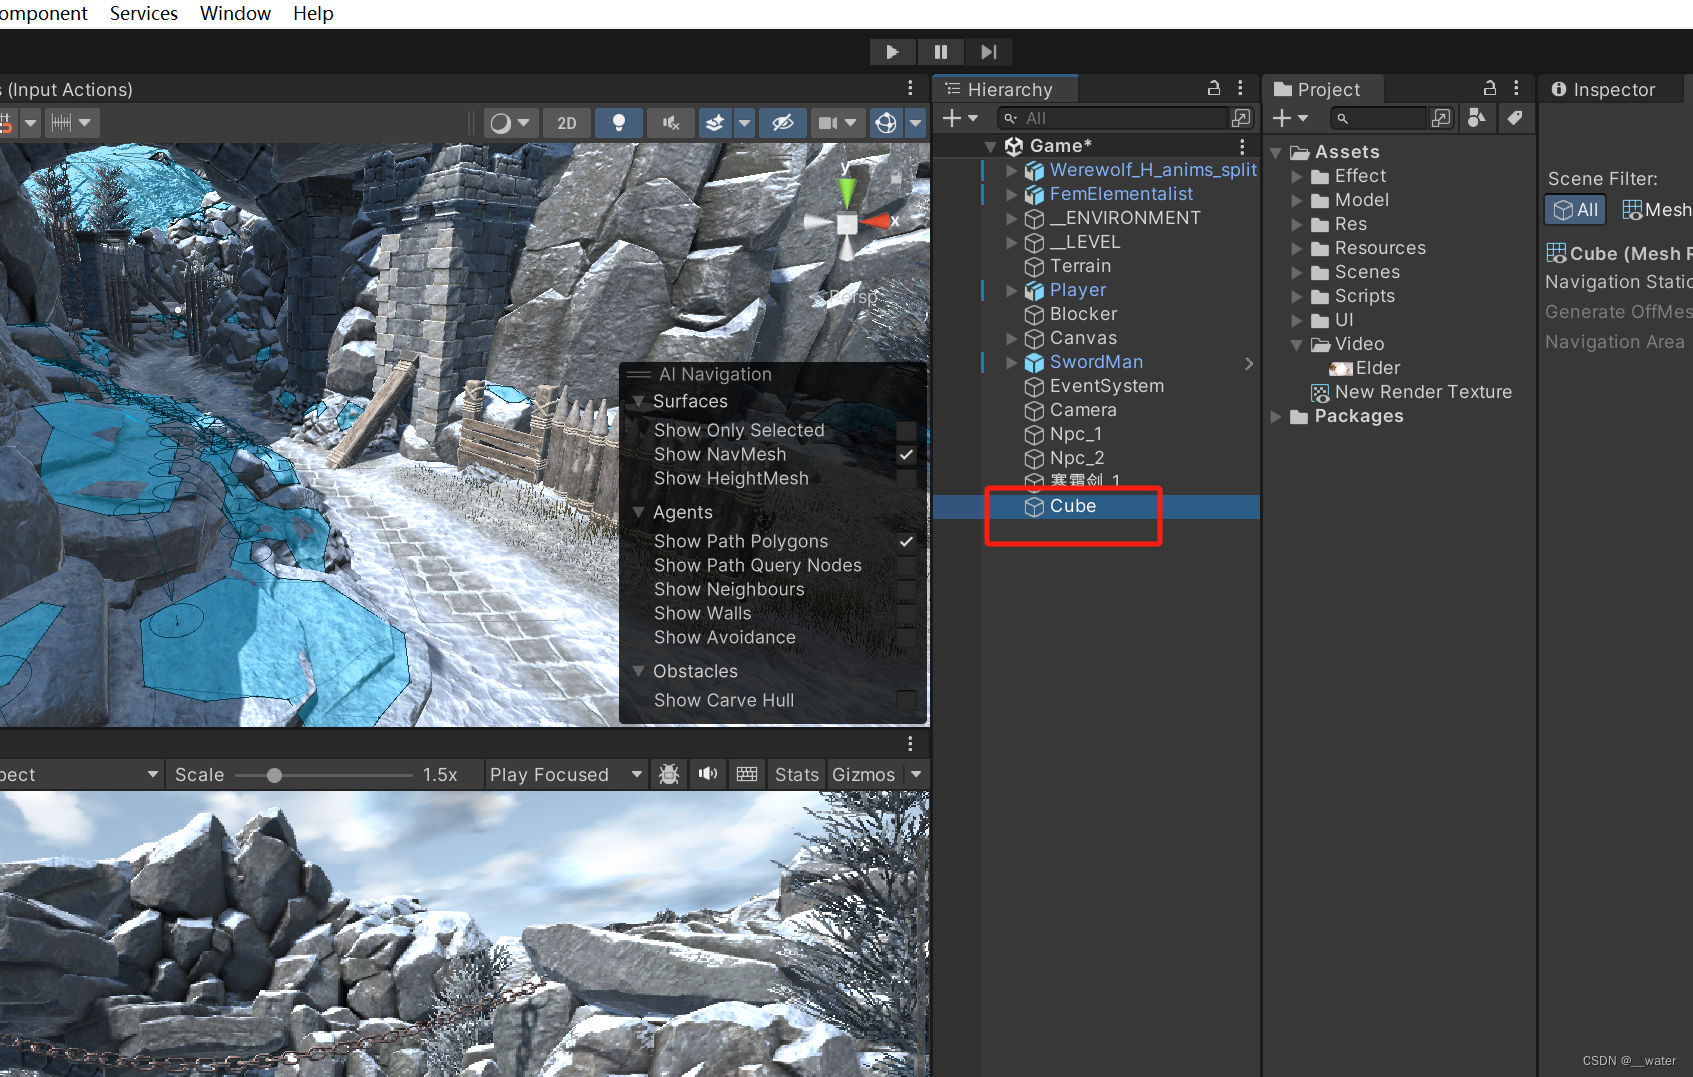Click the All scene filter button
Image resolution: width=1693 pixels, height=1077 pixels.
1574,209
